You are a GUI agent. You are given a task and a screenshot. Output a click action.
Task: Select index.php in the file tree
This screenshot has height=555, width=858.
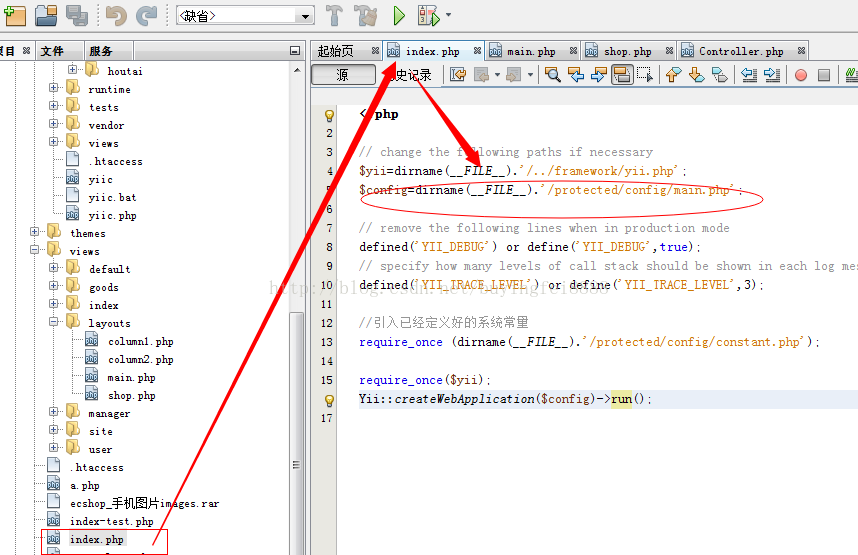(x=97, y=540)
